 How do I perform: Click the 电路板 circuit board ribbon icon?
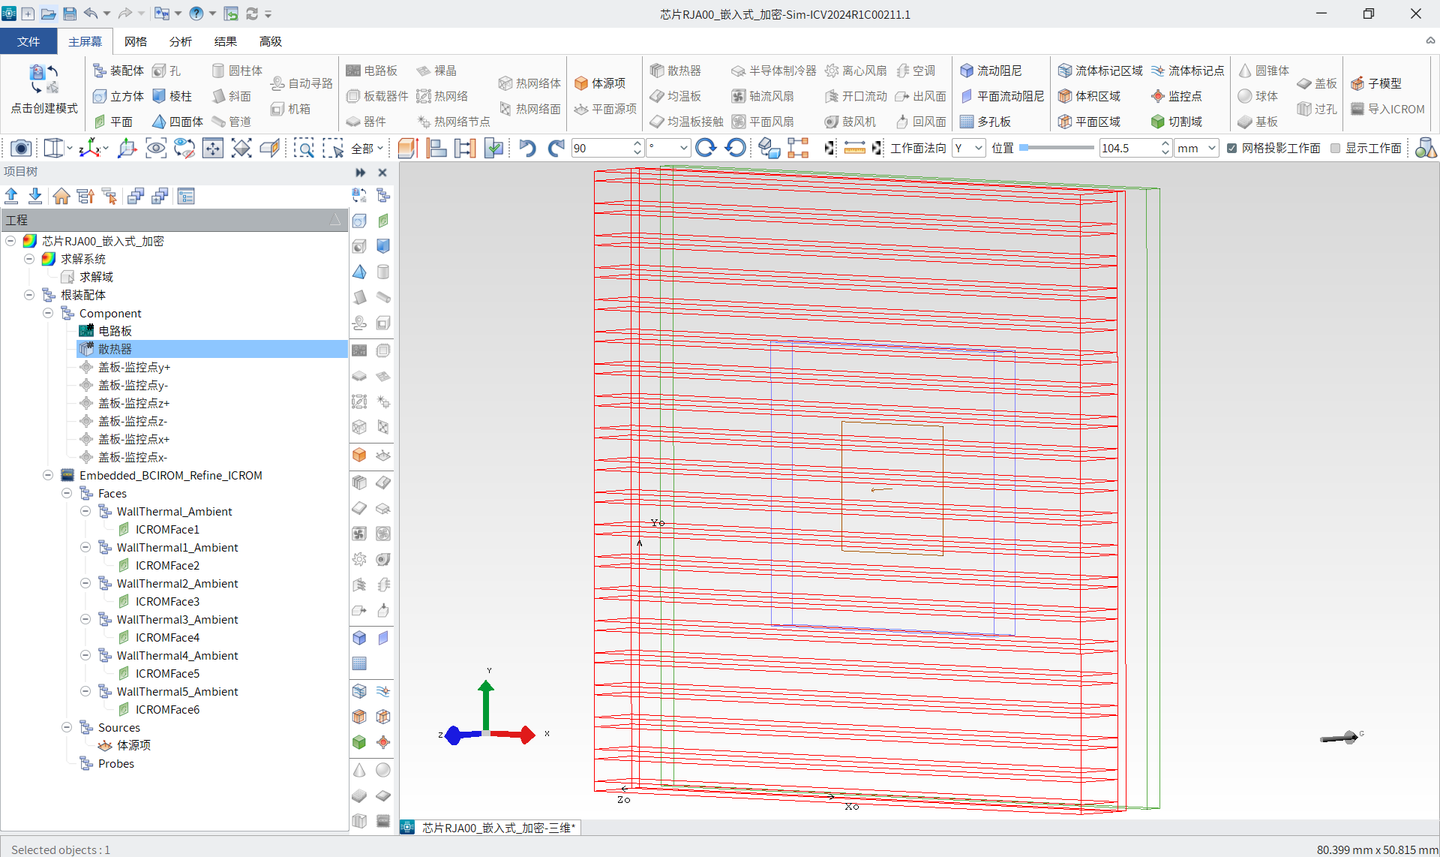(354, 71)
